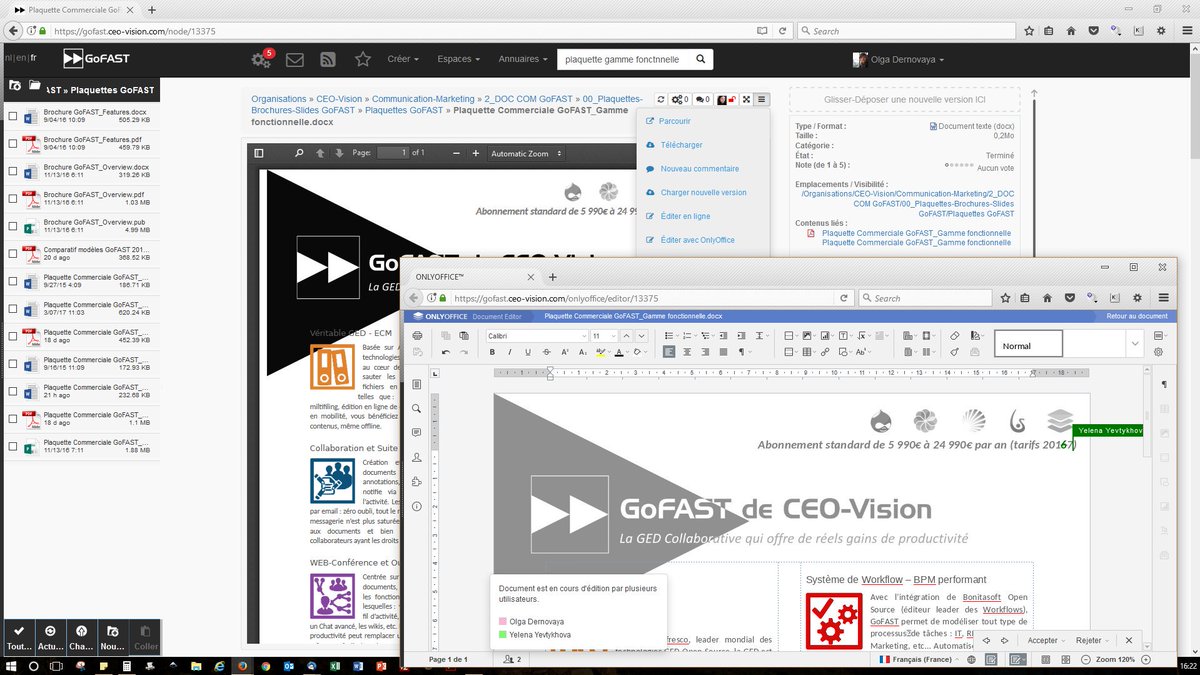The height and width of the screenshot is (675, 1200).
Task: Select Éditer en ligne entry
Action: click(685, 216)
